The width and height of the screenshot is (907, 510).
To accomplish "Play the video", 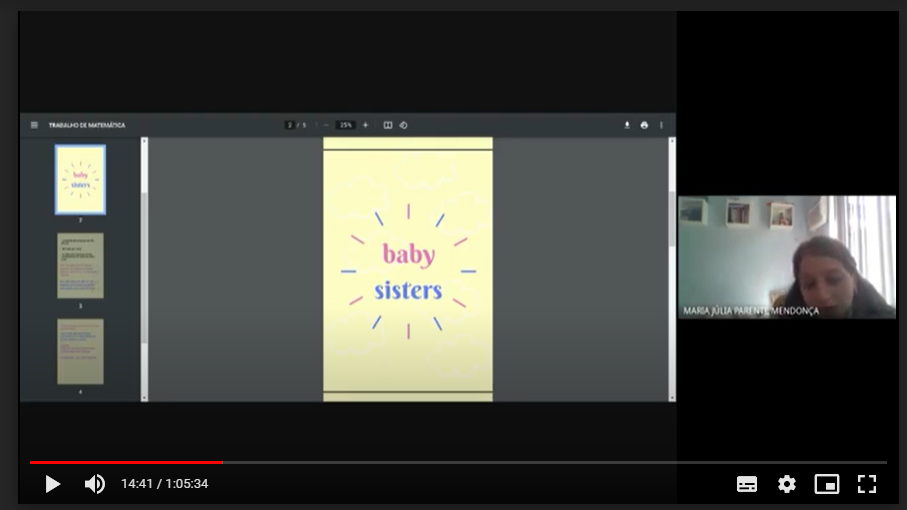I will 53,484.
